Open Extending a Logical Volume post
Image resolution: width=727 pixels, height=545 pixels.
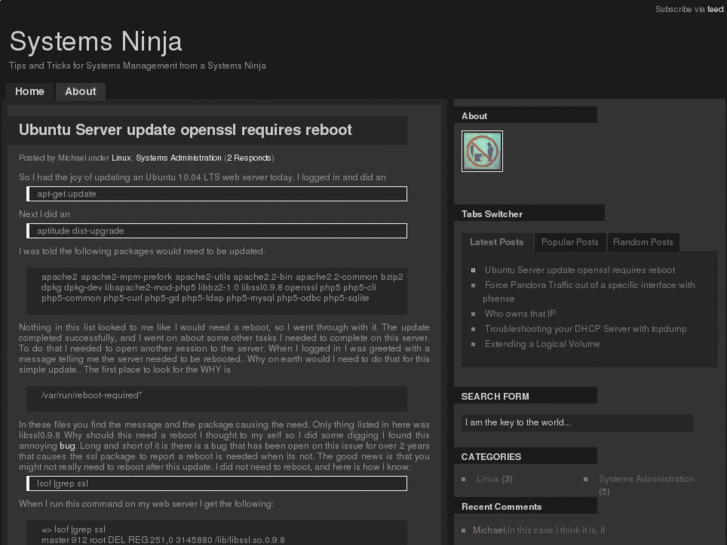pyautogui.click(x=542, y=344)
